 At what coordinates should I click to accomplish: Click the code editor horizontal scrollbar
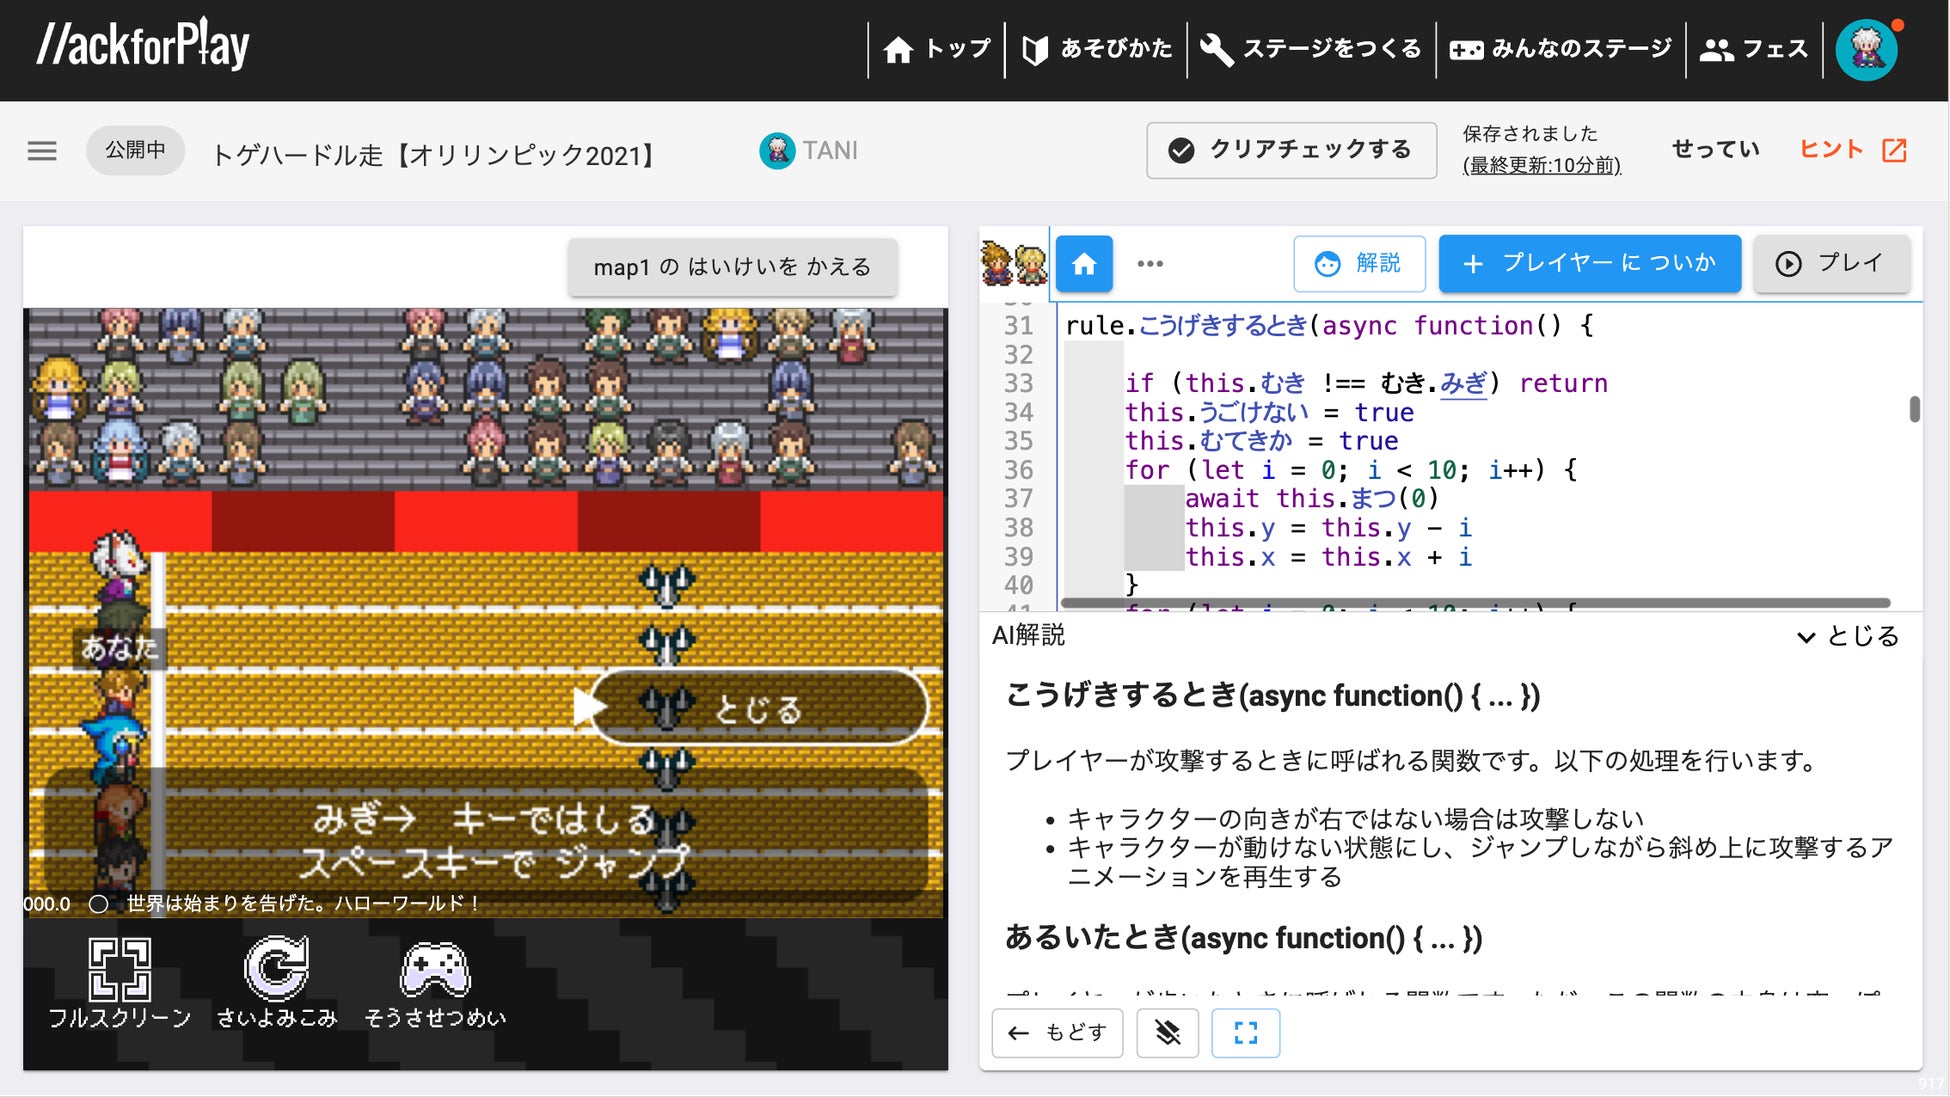(x=1475, y=603)
